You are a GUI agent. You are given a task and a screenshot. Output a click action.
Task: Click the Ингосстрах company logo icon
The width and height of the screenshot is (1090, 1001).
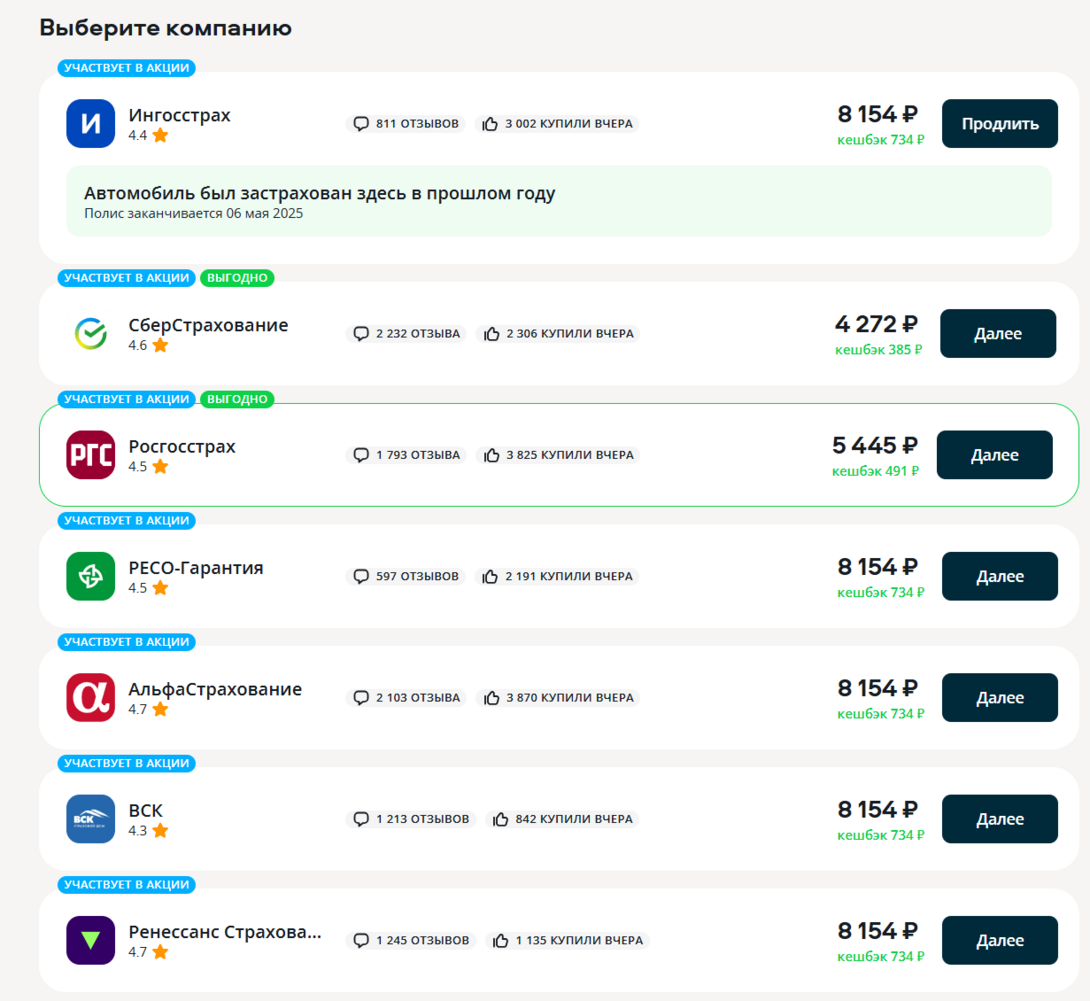(91, 124)
